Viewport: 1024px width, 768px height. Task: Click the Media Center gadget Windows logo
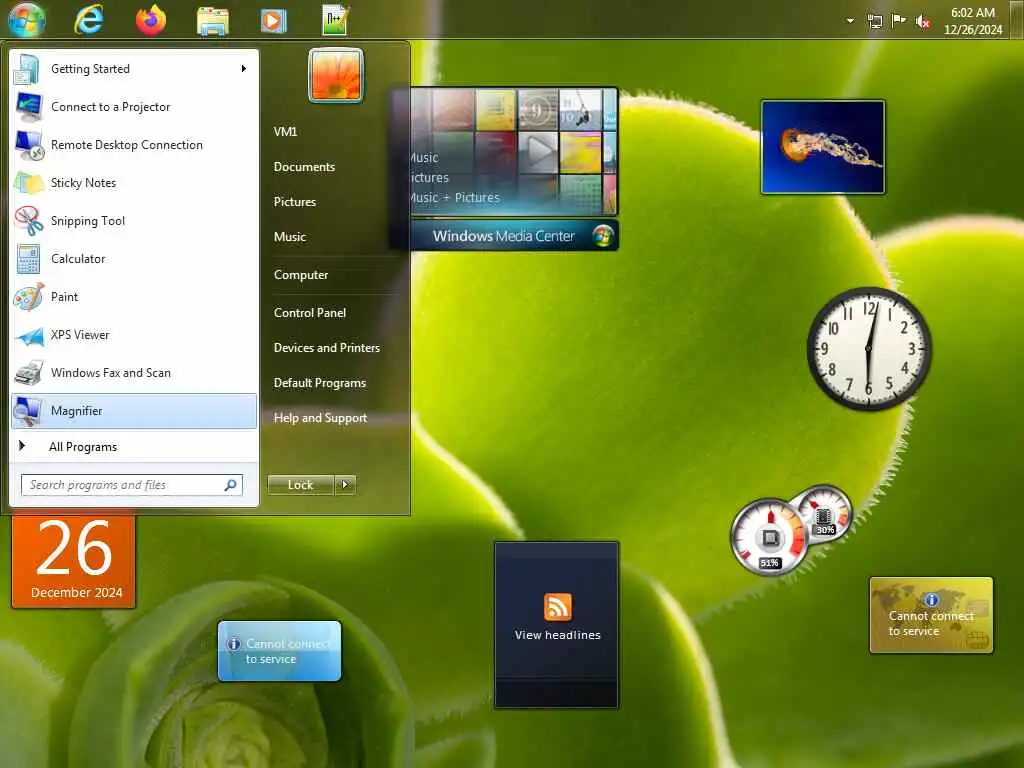pyautogui.click(x=603, y=236)
